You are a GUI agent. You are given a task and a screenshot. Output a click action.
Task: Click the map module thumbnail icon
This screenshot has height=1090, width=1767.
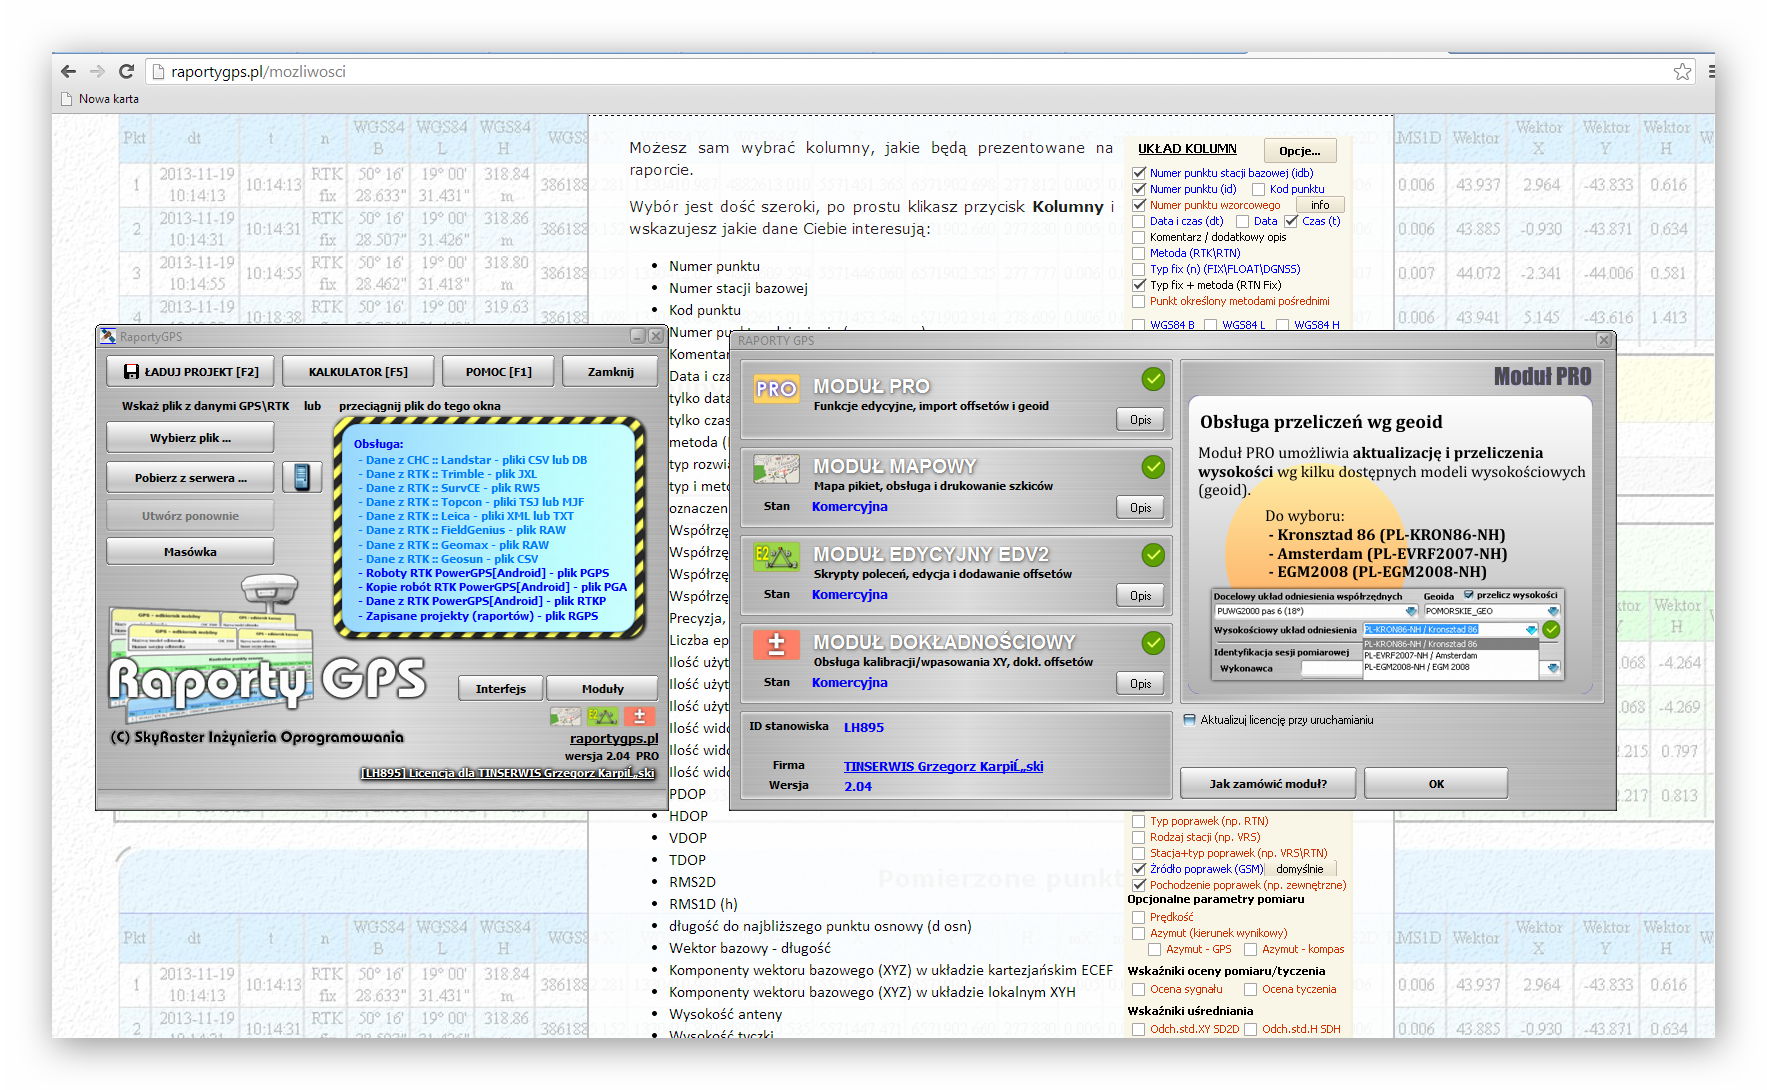click(776, 468)
